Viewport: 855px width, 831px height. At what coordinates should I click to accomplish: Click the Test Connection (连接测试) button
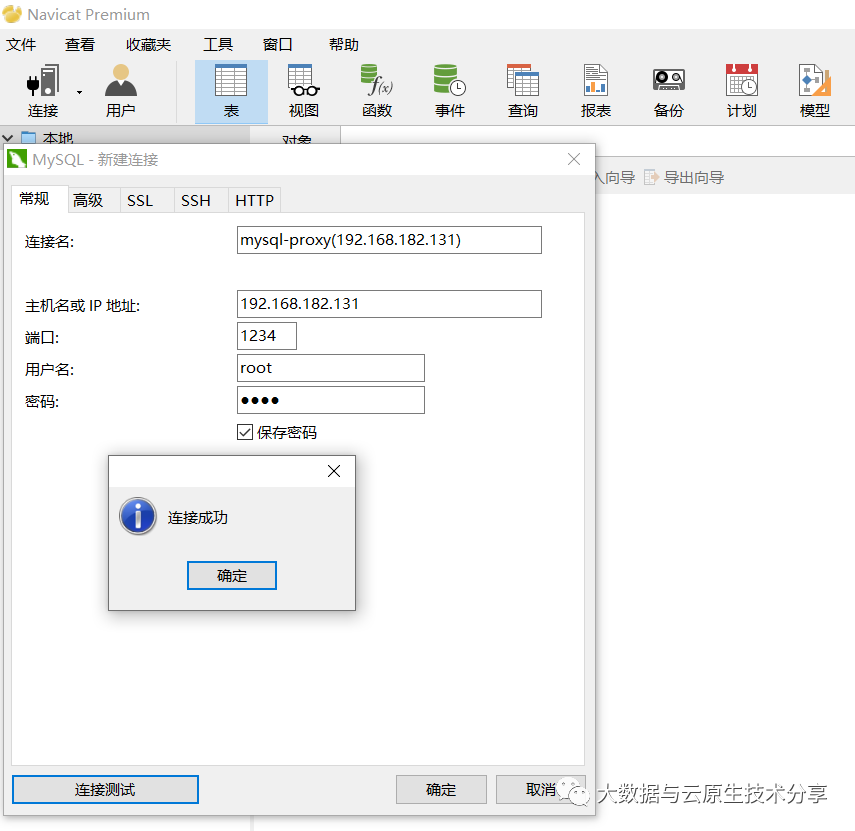(x=105, y=790)
